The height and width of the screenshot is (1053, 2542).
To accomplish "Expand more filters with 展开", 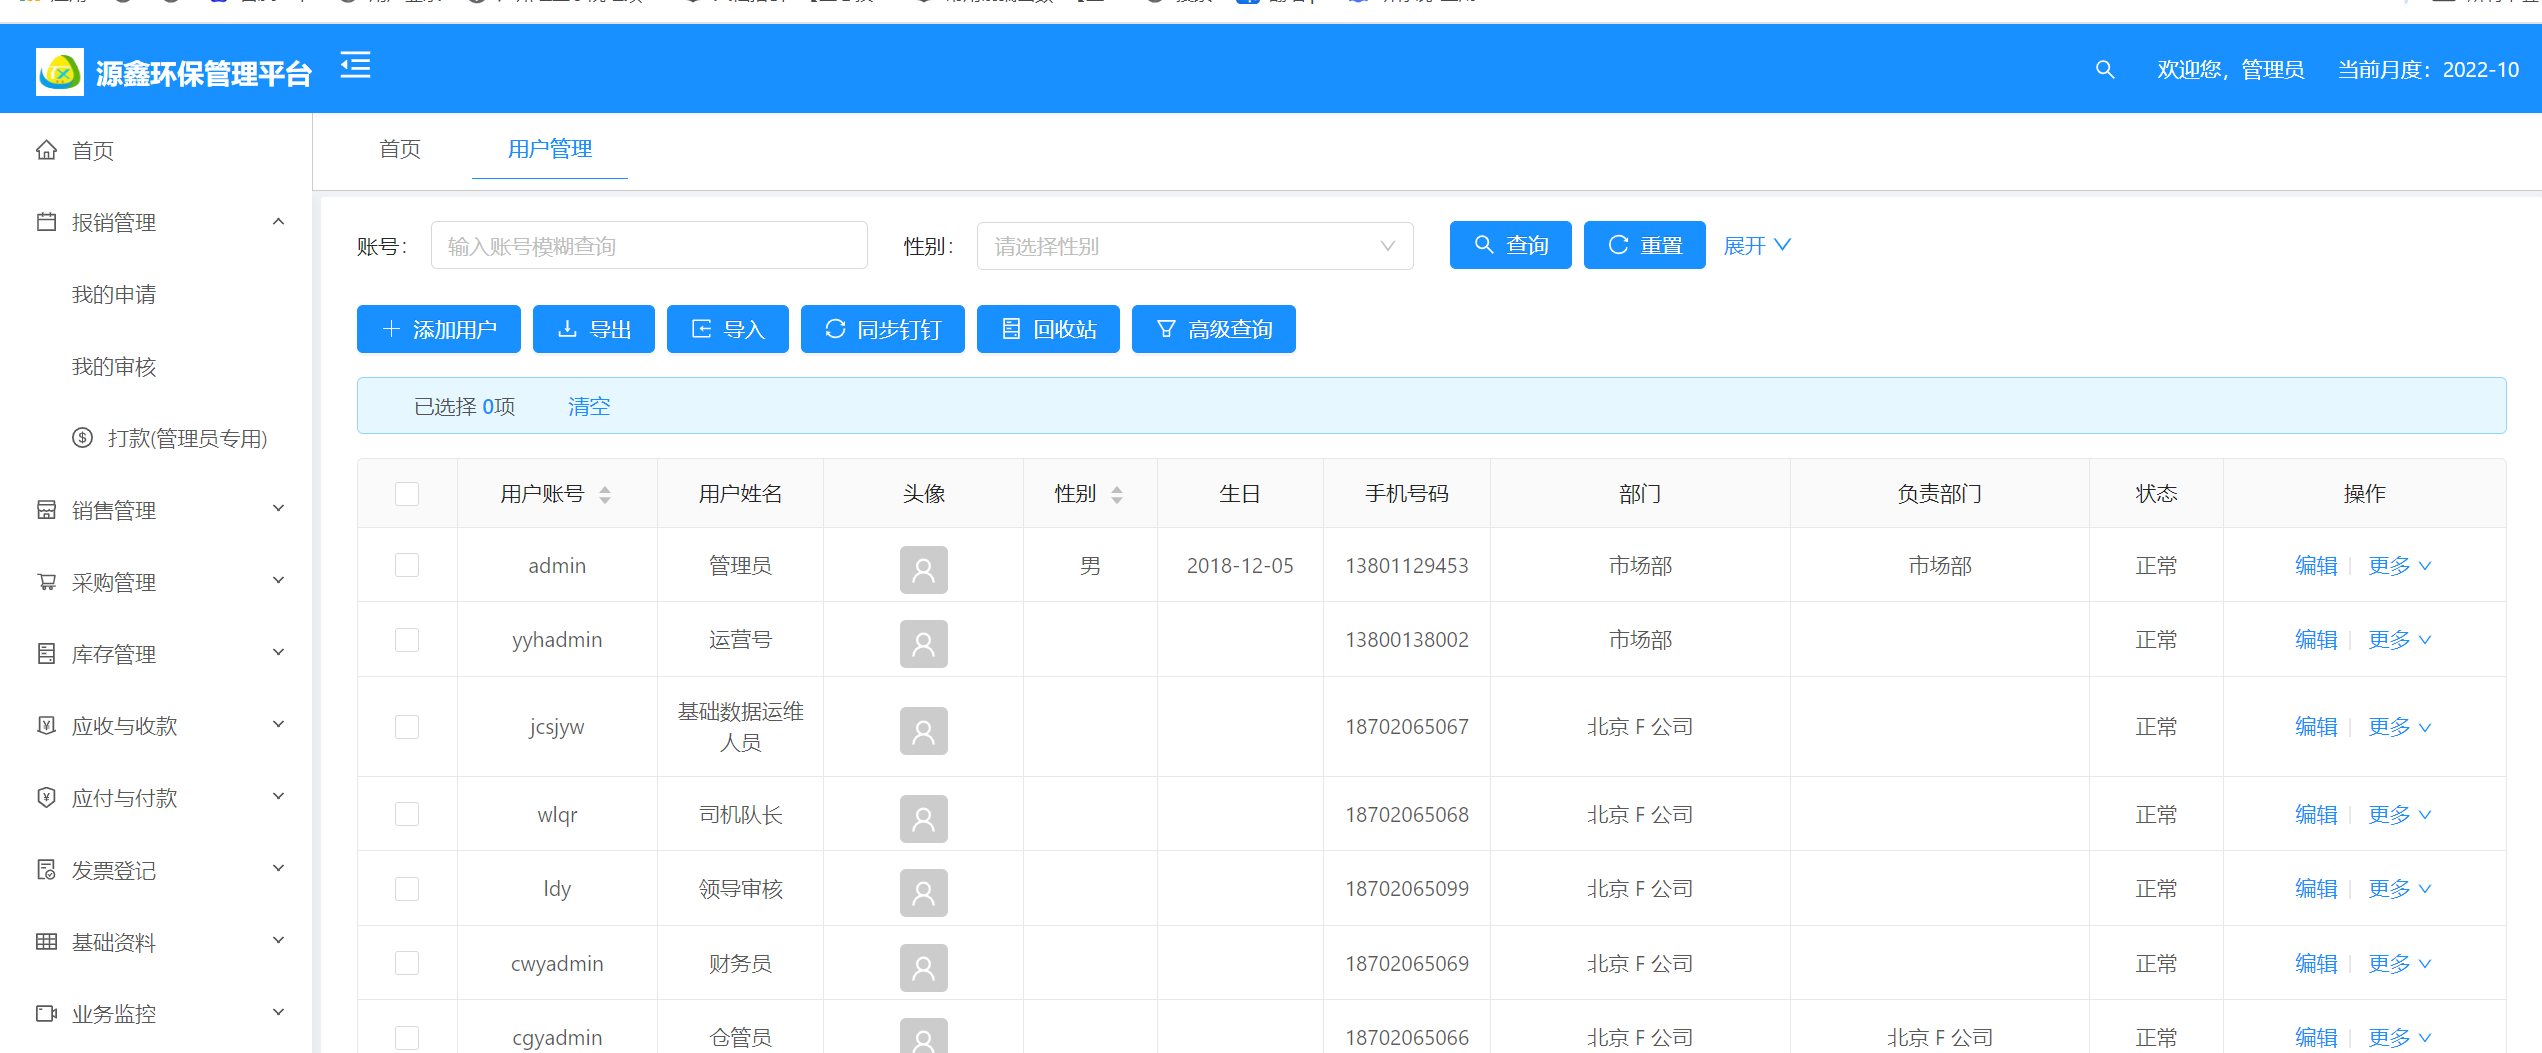I will coord(1757,246).
